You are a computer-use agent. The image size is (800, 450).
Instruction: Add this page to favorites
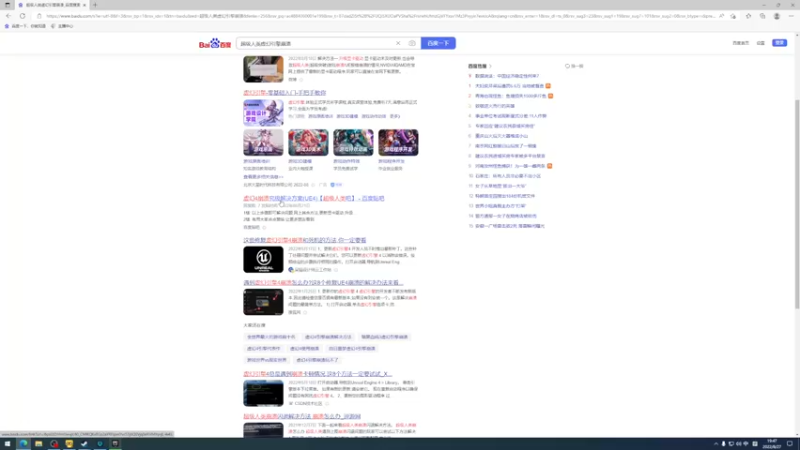[733, 16]
